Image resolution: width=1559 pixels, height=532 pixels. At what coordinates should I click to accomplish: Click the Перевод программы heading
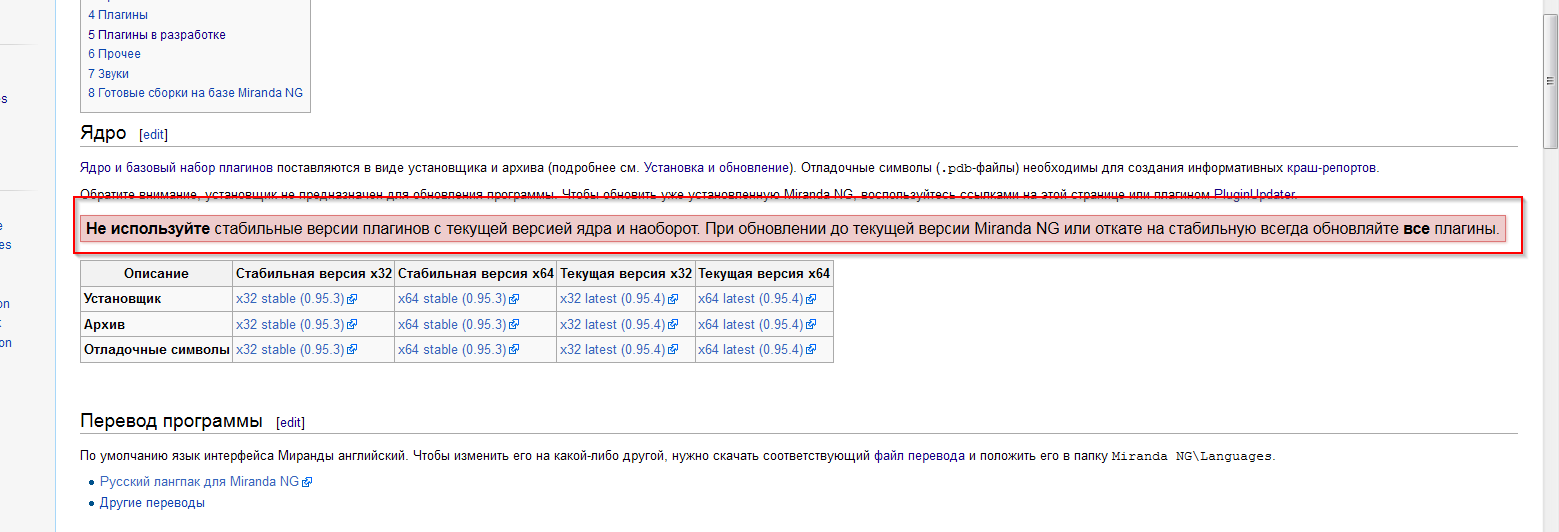[171, 421]
